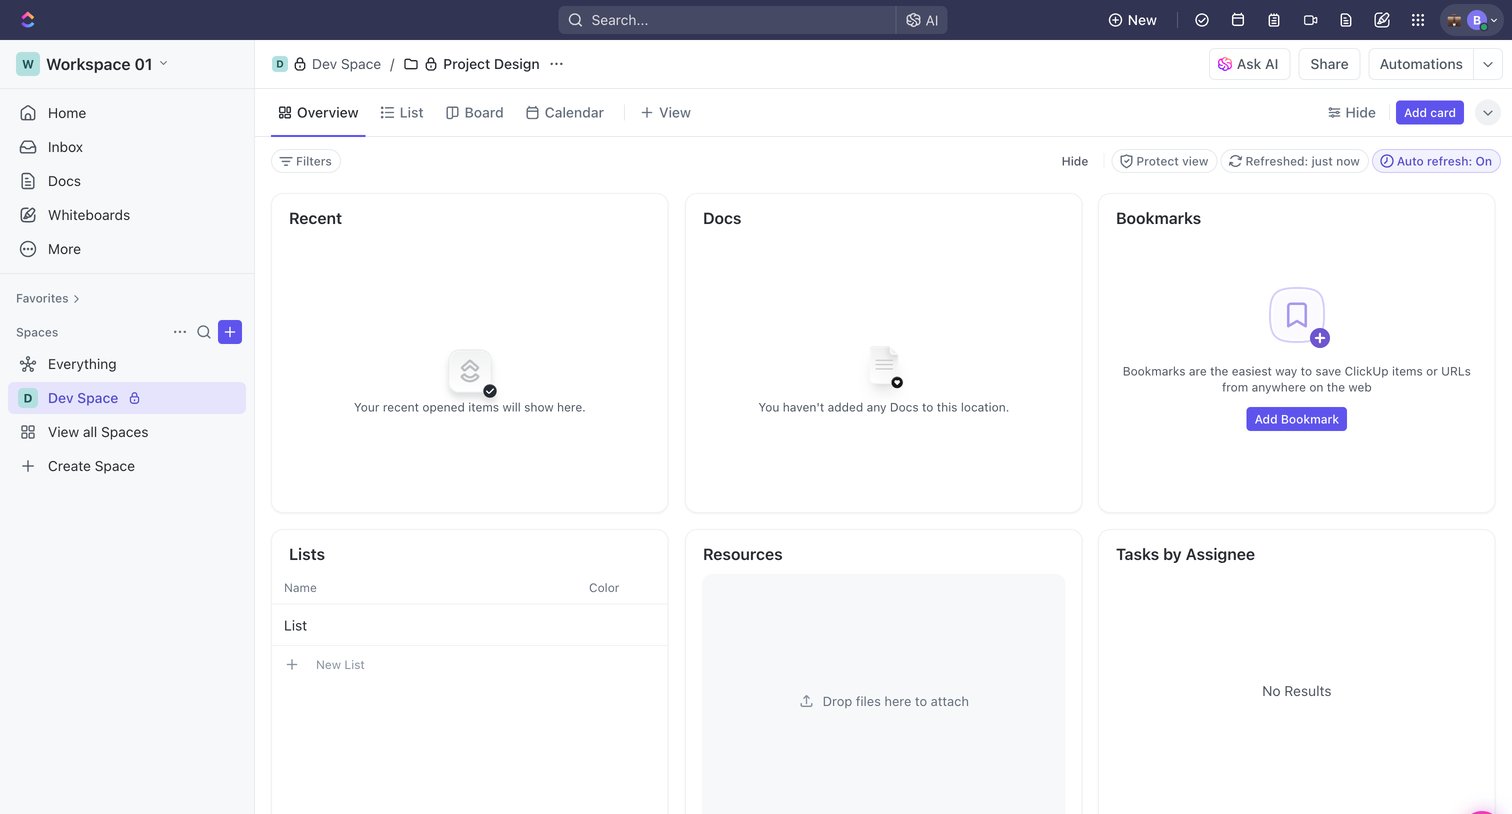Click the Add Bookmark button
The image size is (1512, 814).
point(1297,419)
